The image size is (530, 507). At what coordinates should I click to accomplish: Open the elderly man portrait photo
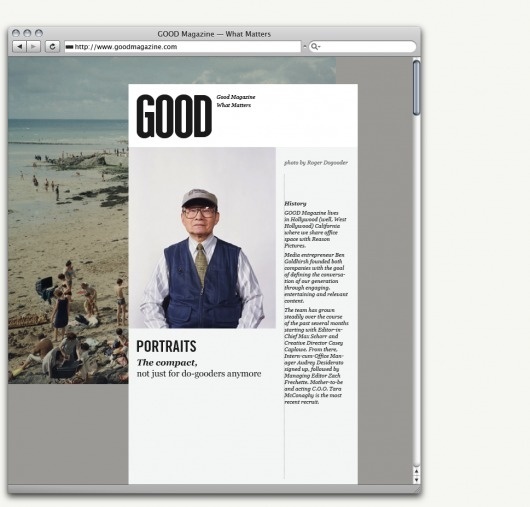pyautogui.click(x=202, y=238)
